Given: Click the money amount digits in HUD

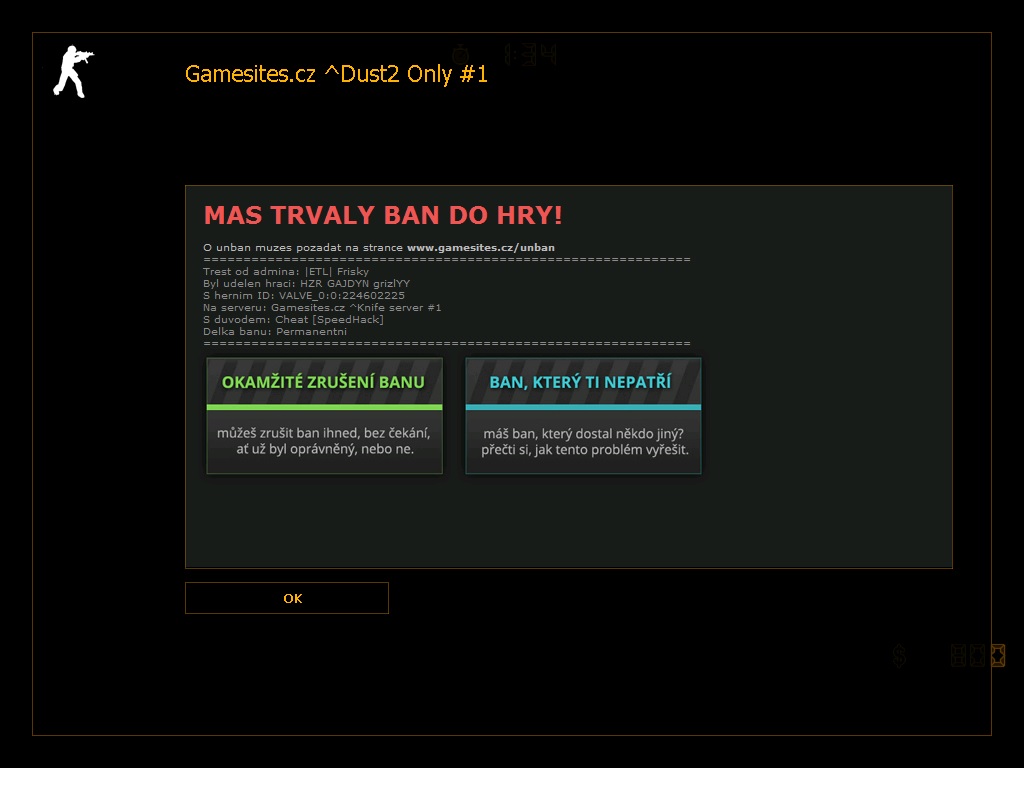Looking at the screenshot, I should [977, 656].
